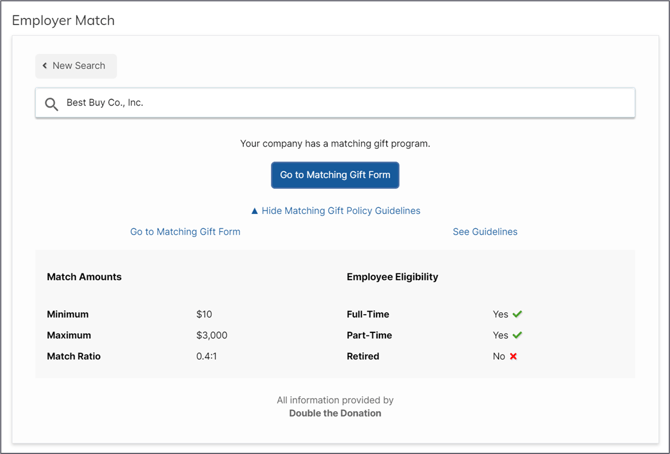
Task: Click 'Your company has a matching gift program' text
Action: (335, 144)
